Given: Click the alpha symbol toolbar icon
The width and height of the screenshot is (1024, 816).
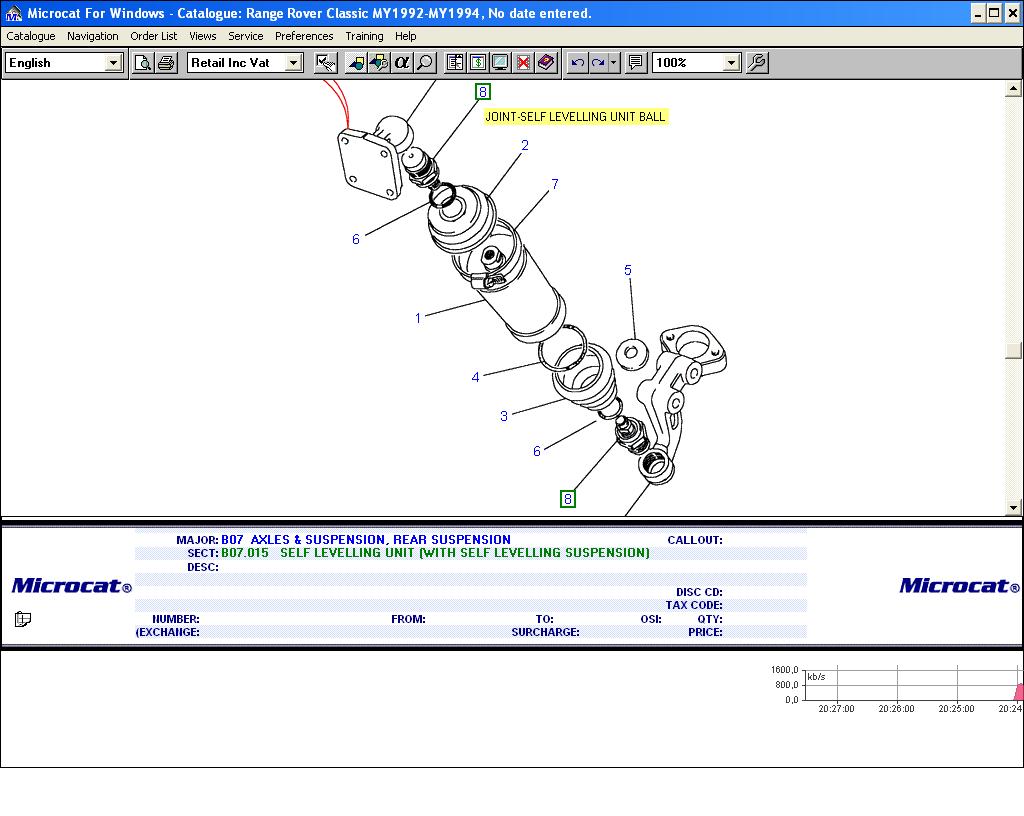Looking at the screenshot, I should pyautogui.click(x=402, y=63).
